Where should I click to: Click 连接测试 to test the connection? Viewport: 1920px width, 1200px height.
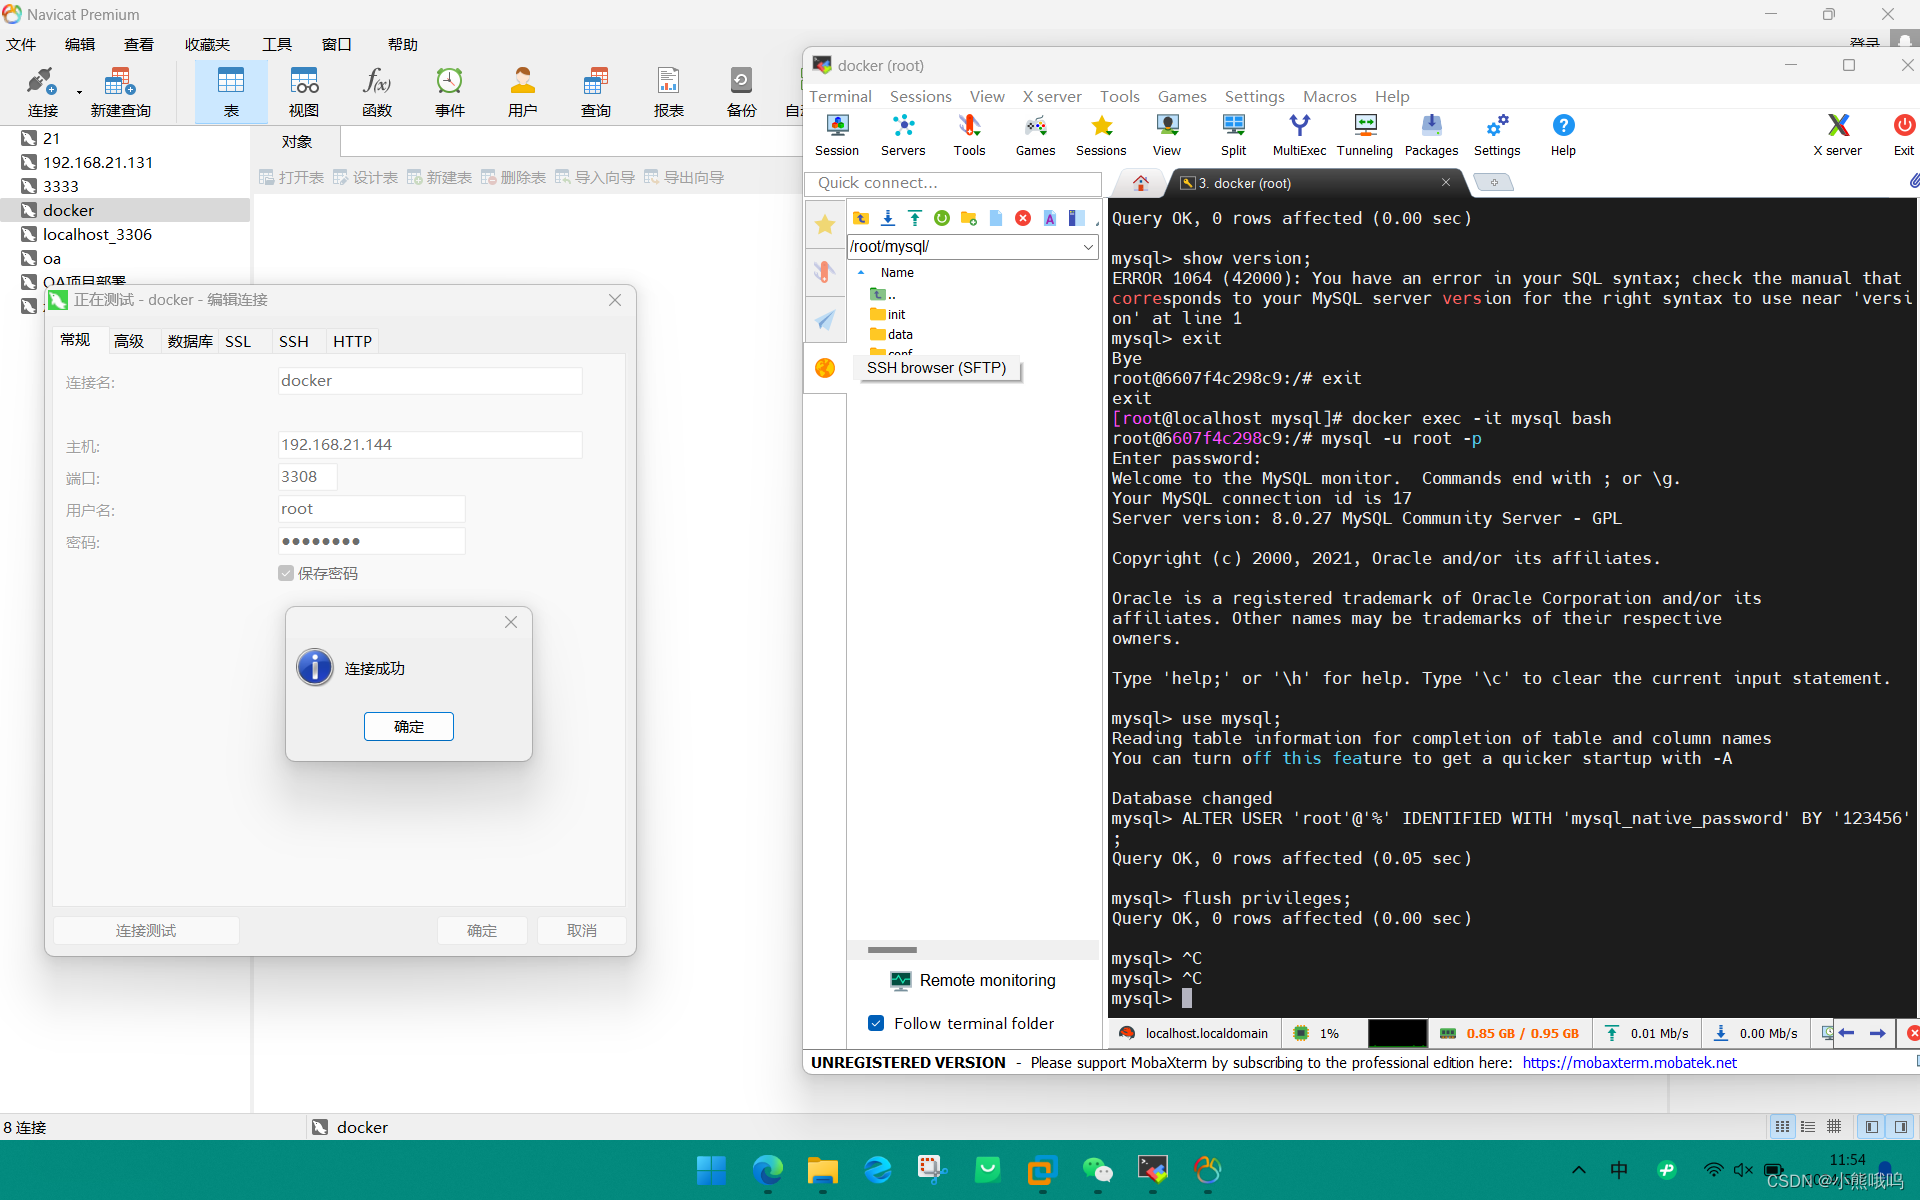(x=146, y=930)
